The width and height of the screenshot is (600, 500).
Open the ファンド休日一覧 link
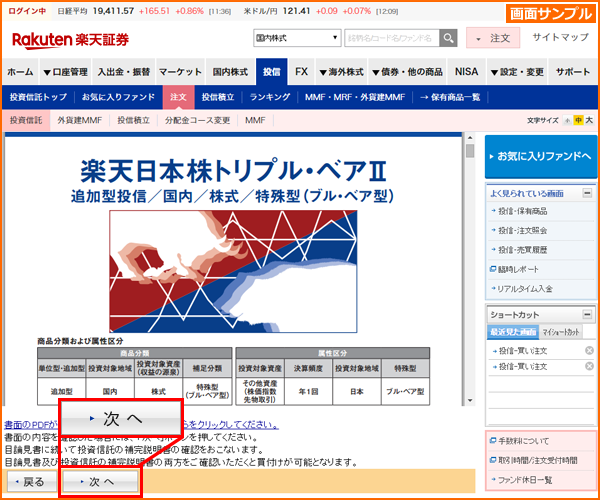click(x=524, y=480)
